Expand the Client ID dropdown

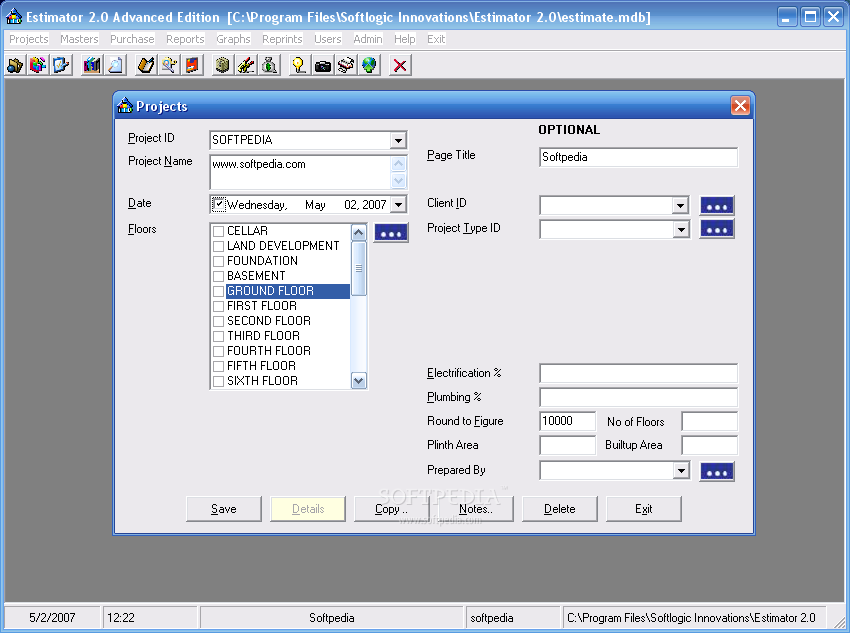680,205
